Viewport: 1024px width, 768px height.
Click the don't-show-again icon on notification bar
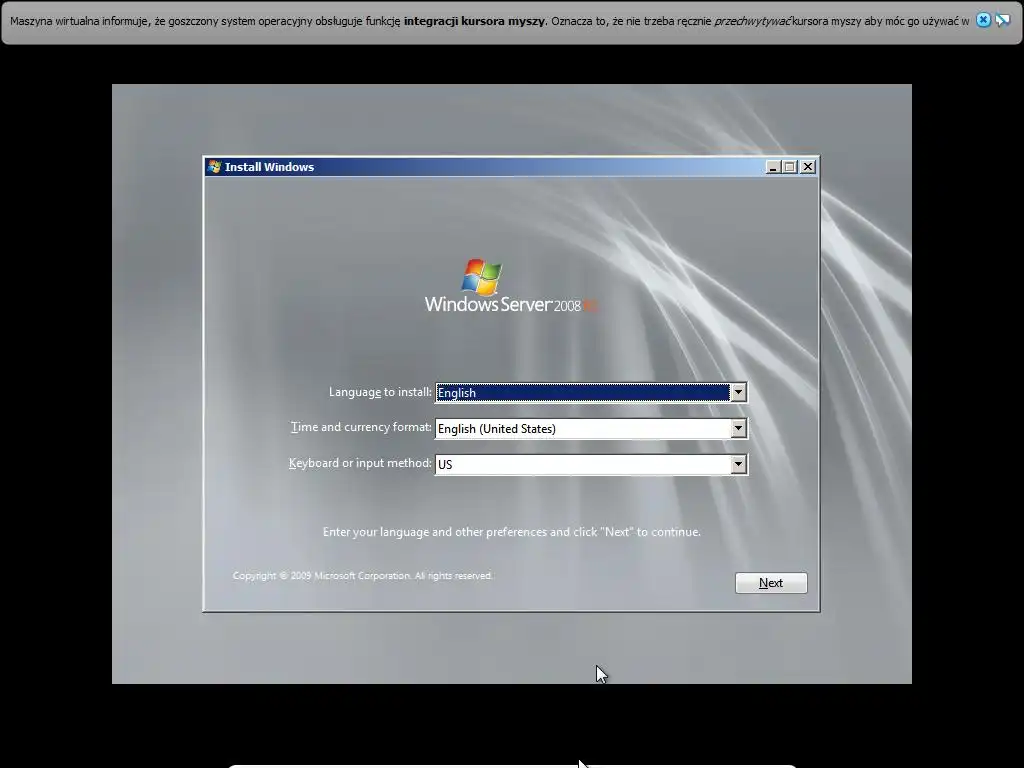point(1002,20)
